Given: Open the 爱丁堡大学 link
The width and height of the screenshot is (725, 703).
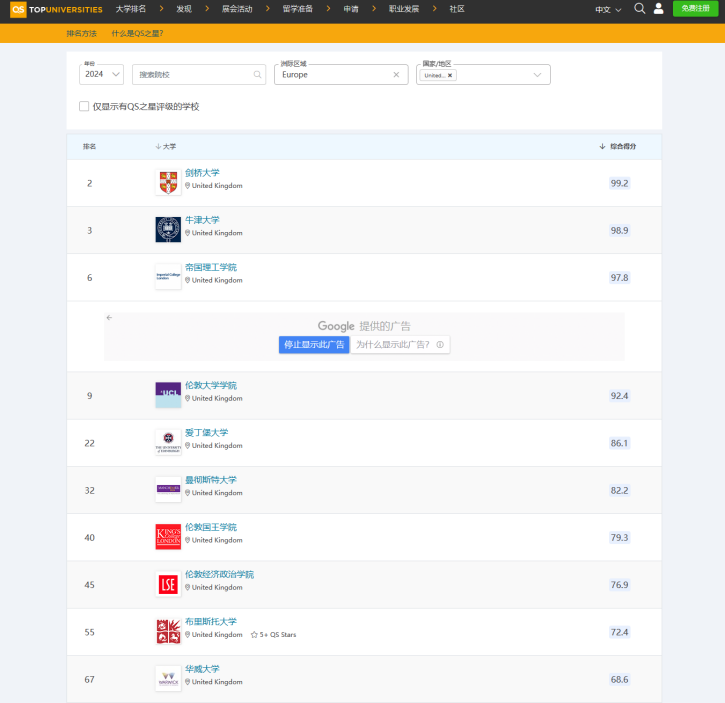Looking at the screenshot, I should [x=207, y=432].
